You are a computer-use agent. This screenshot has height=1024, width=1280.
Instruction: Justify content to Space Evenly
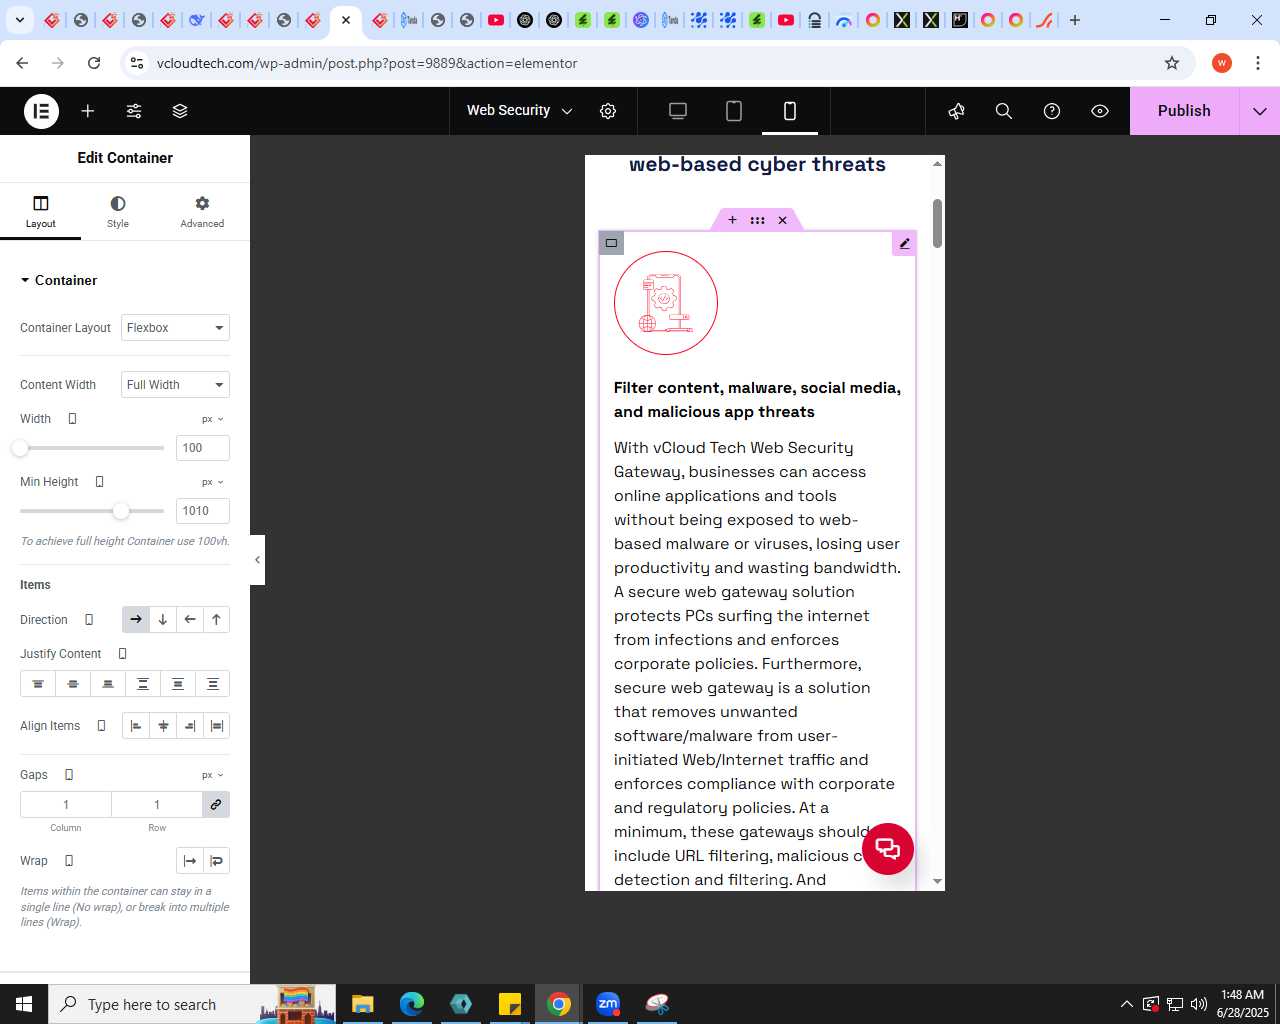pos(213,684)
